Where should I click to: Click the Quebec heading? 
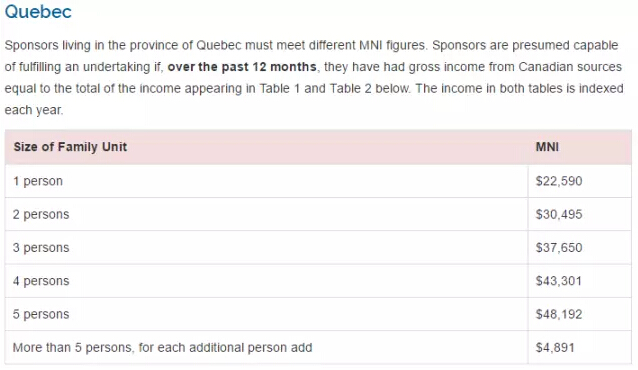coord(38,11)
